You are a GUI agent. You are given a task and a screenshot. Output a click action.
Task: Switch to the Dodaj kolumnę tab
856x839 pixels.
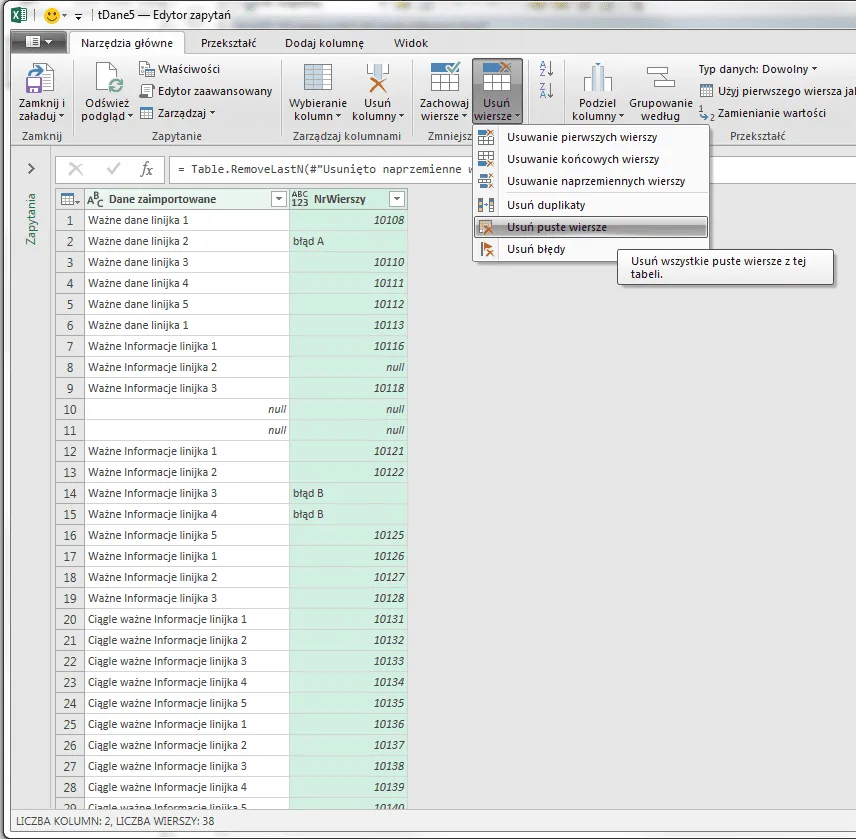(x=324, y=43)
